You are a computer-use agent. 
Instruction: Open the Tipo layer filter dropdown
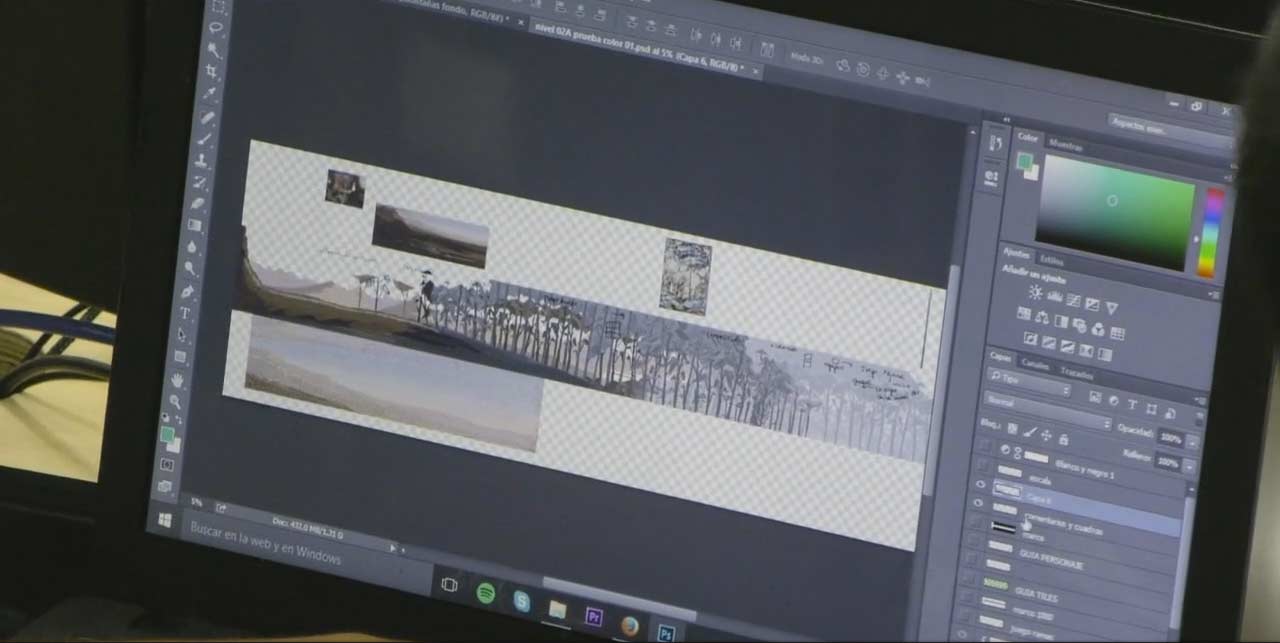coord(1029,380)
